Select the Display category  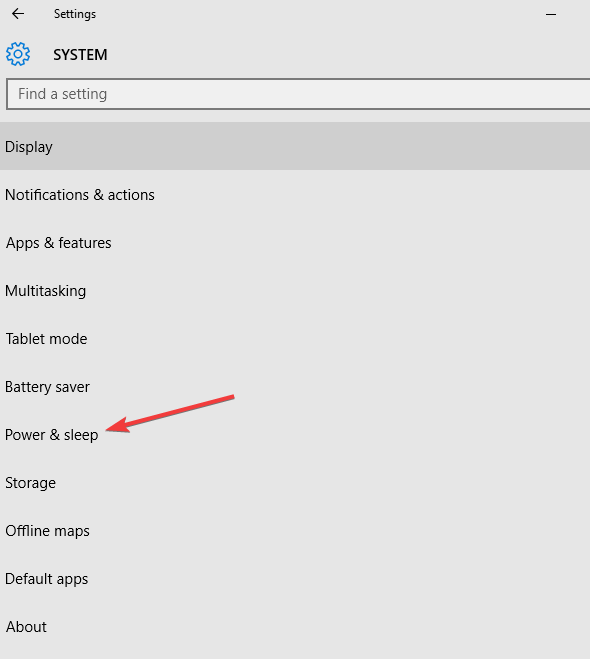coord(295,146)
